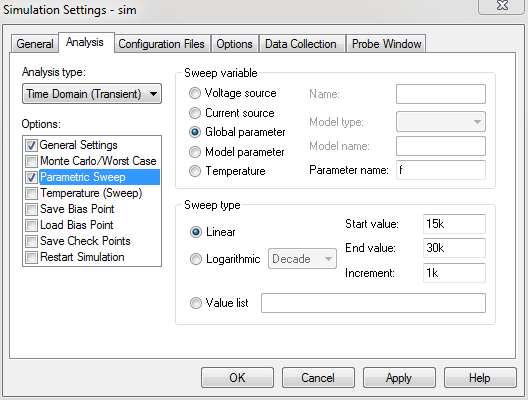Screen dimensions: 528x400
Task: Select the Value list radio button
Action: tap(196, 303)
